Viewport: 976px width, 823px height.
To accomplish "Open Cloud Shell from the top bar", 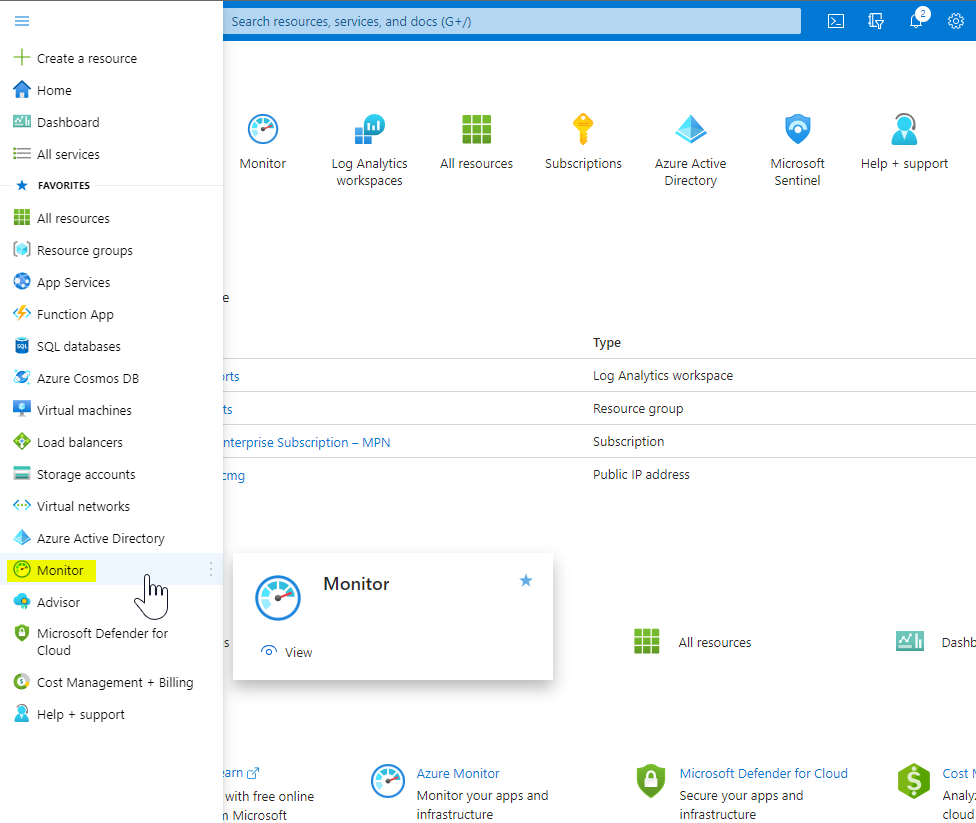I will tap(835, 20).
